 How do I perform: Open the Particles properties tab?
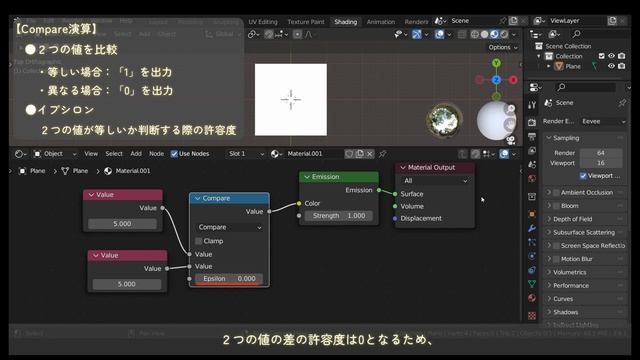(x=531, y=242)
